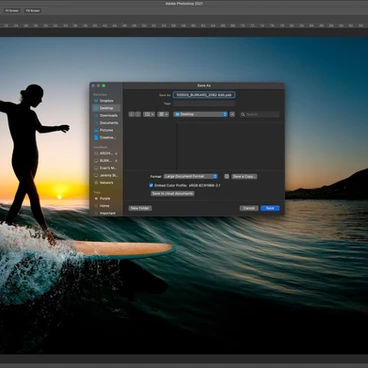Collapse the dialog with chevron button
This screenshot has height=368, width=368.
pos(232,114)
